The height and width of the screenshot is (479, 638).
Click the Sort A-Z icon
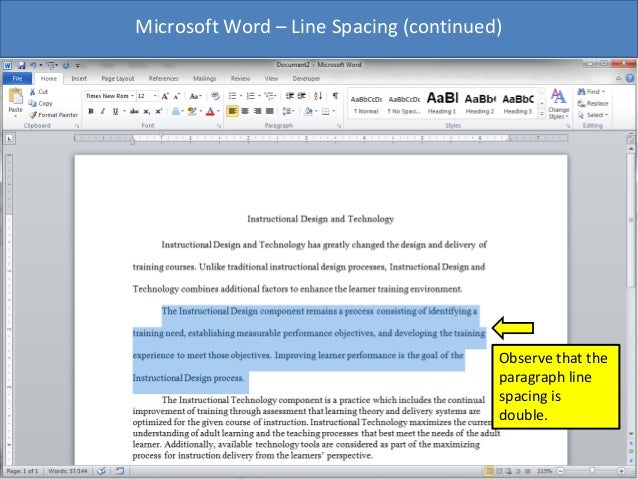tap(318, 96)
